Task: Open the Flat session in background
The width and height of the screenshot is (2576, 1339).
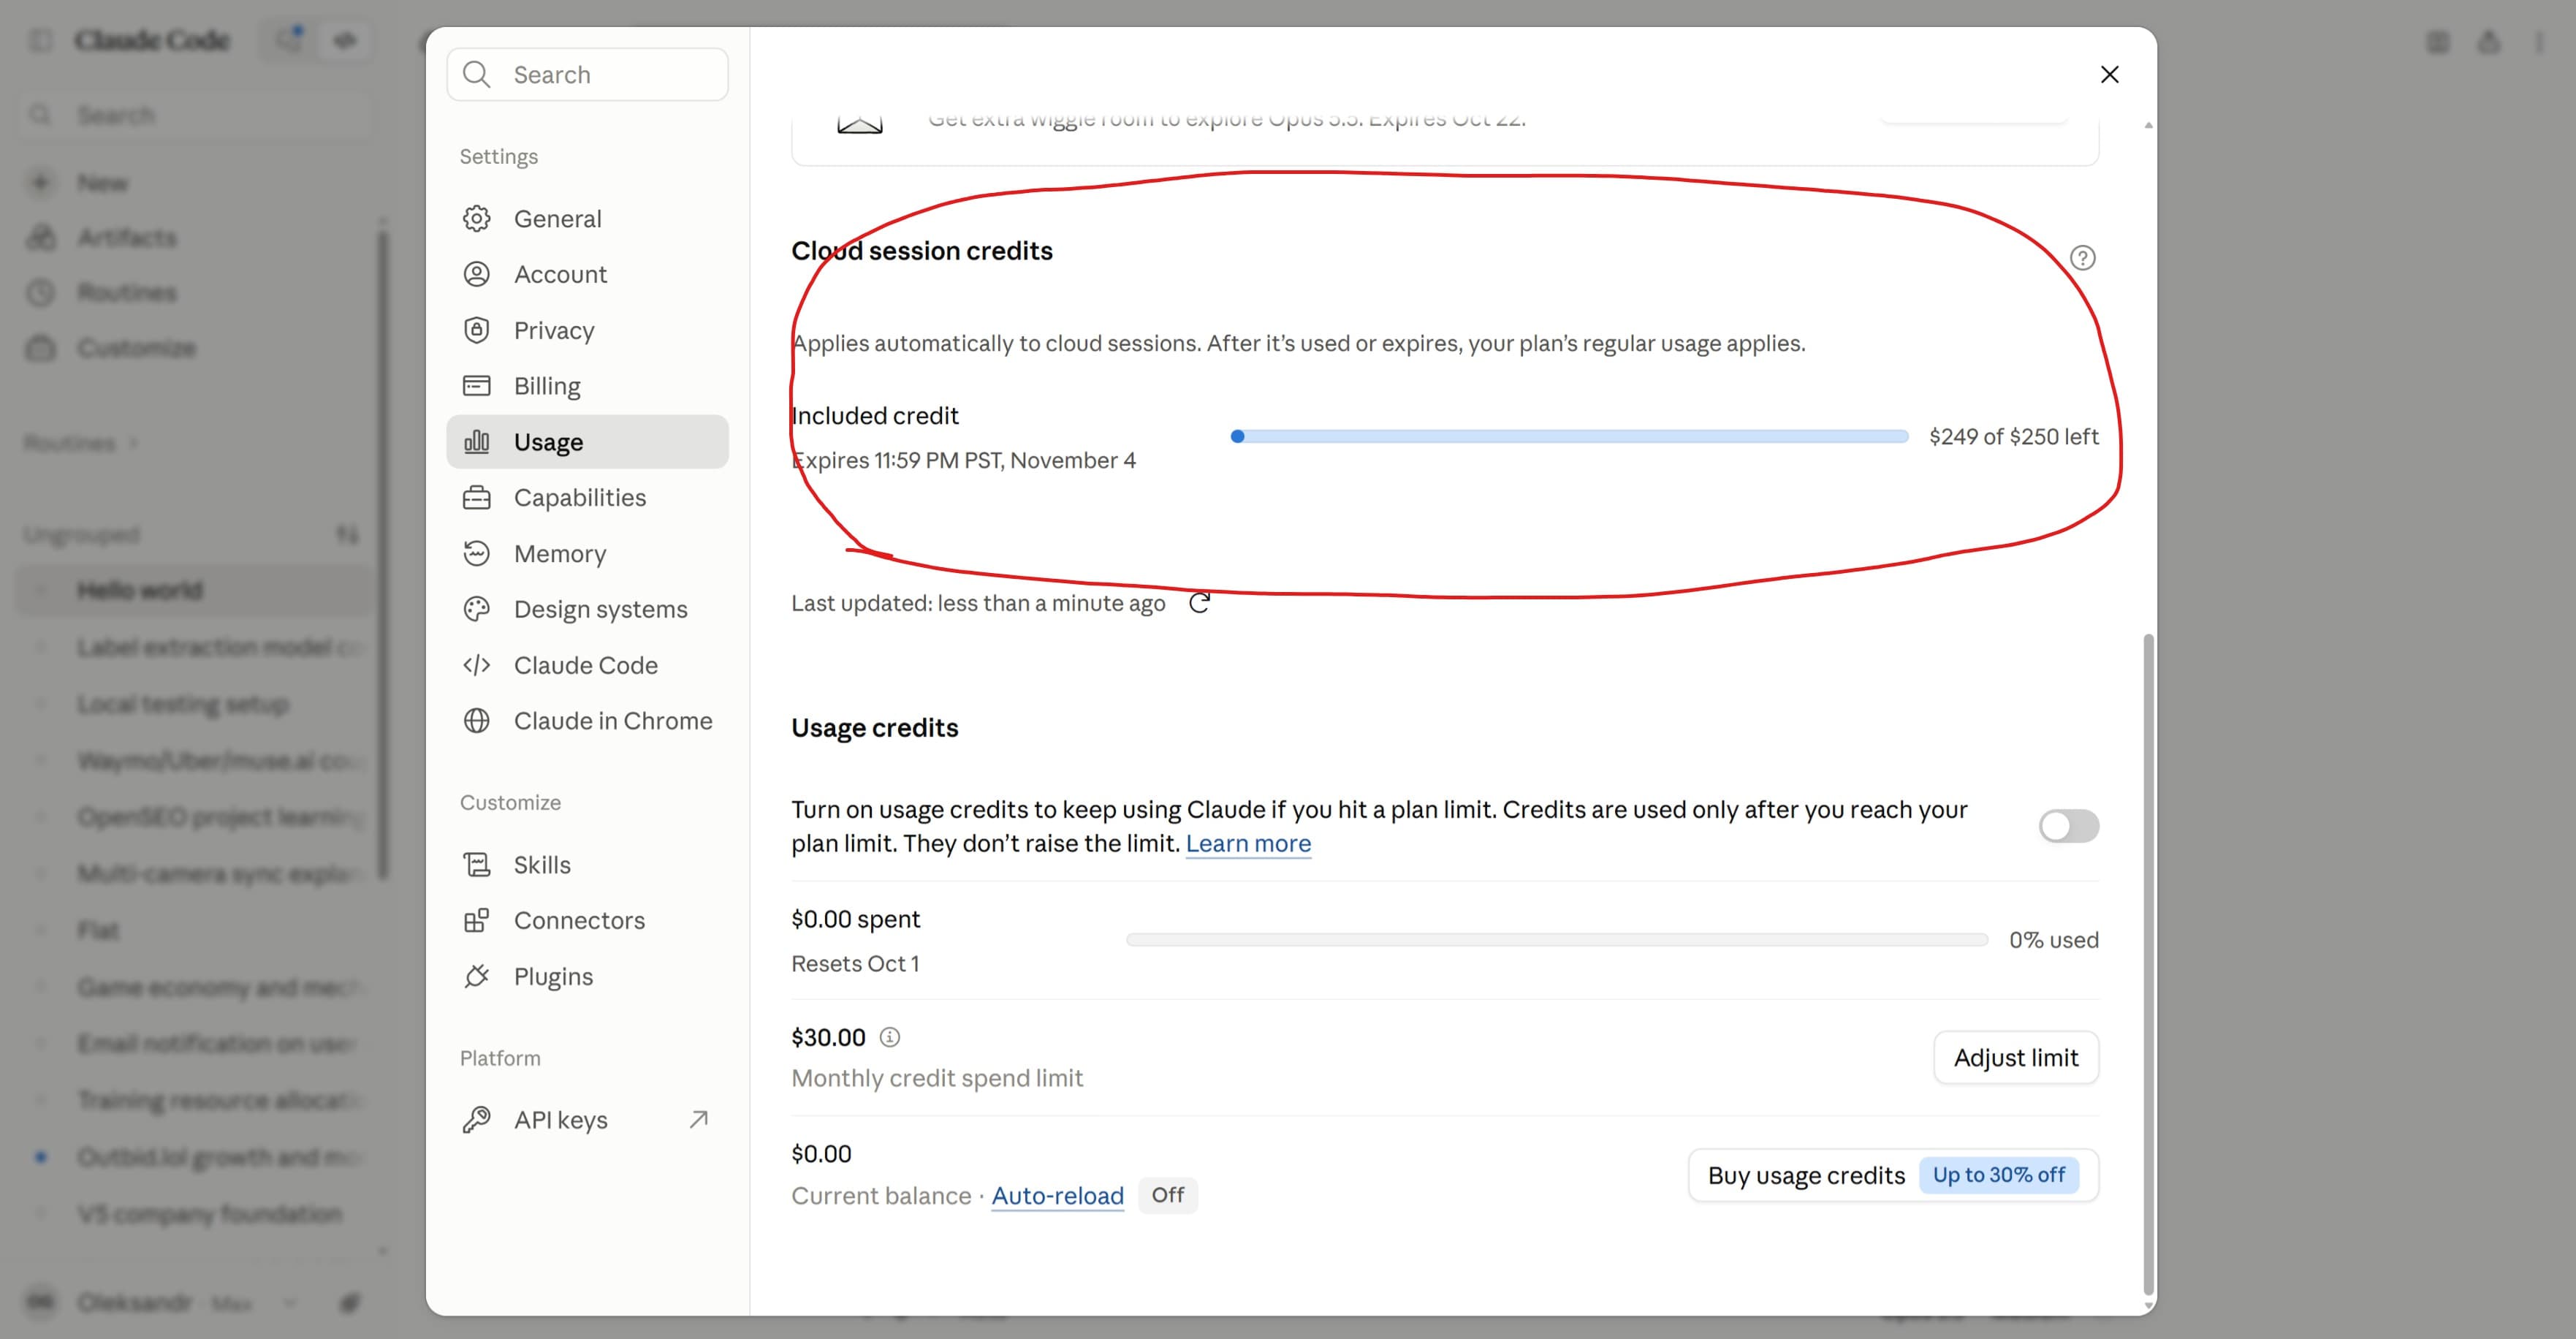Action: pos(196,930)
